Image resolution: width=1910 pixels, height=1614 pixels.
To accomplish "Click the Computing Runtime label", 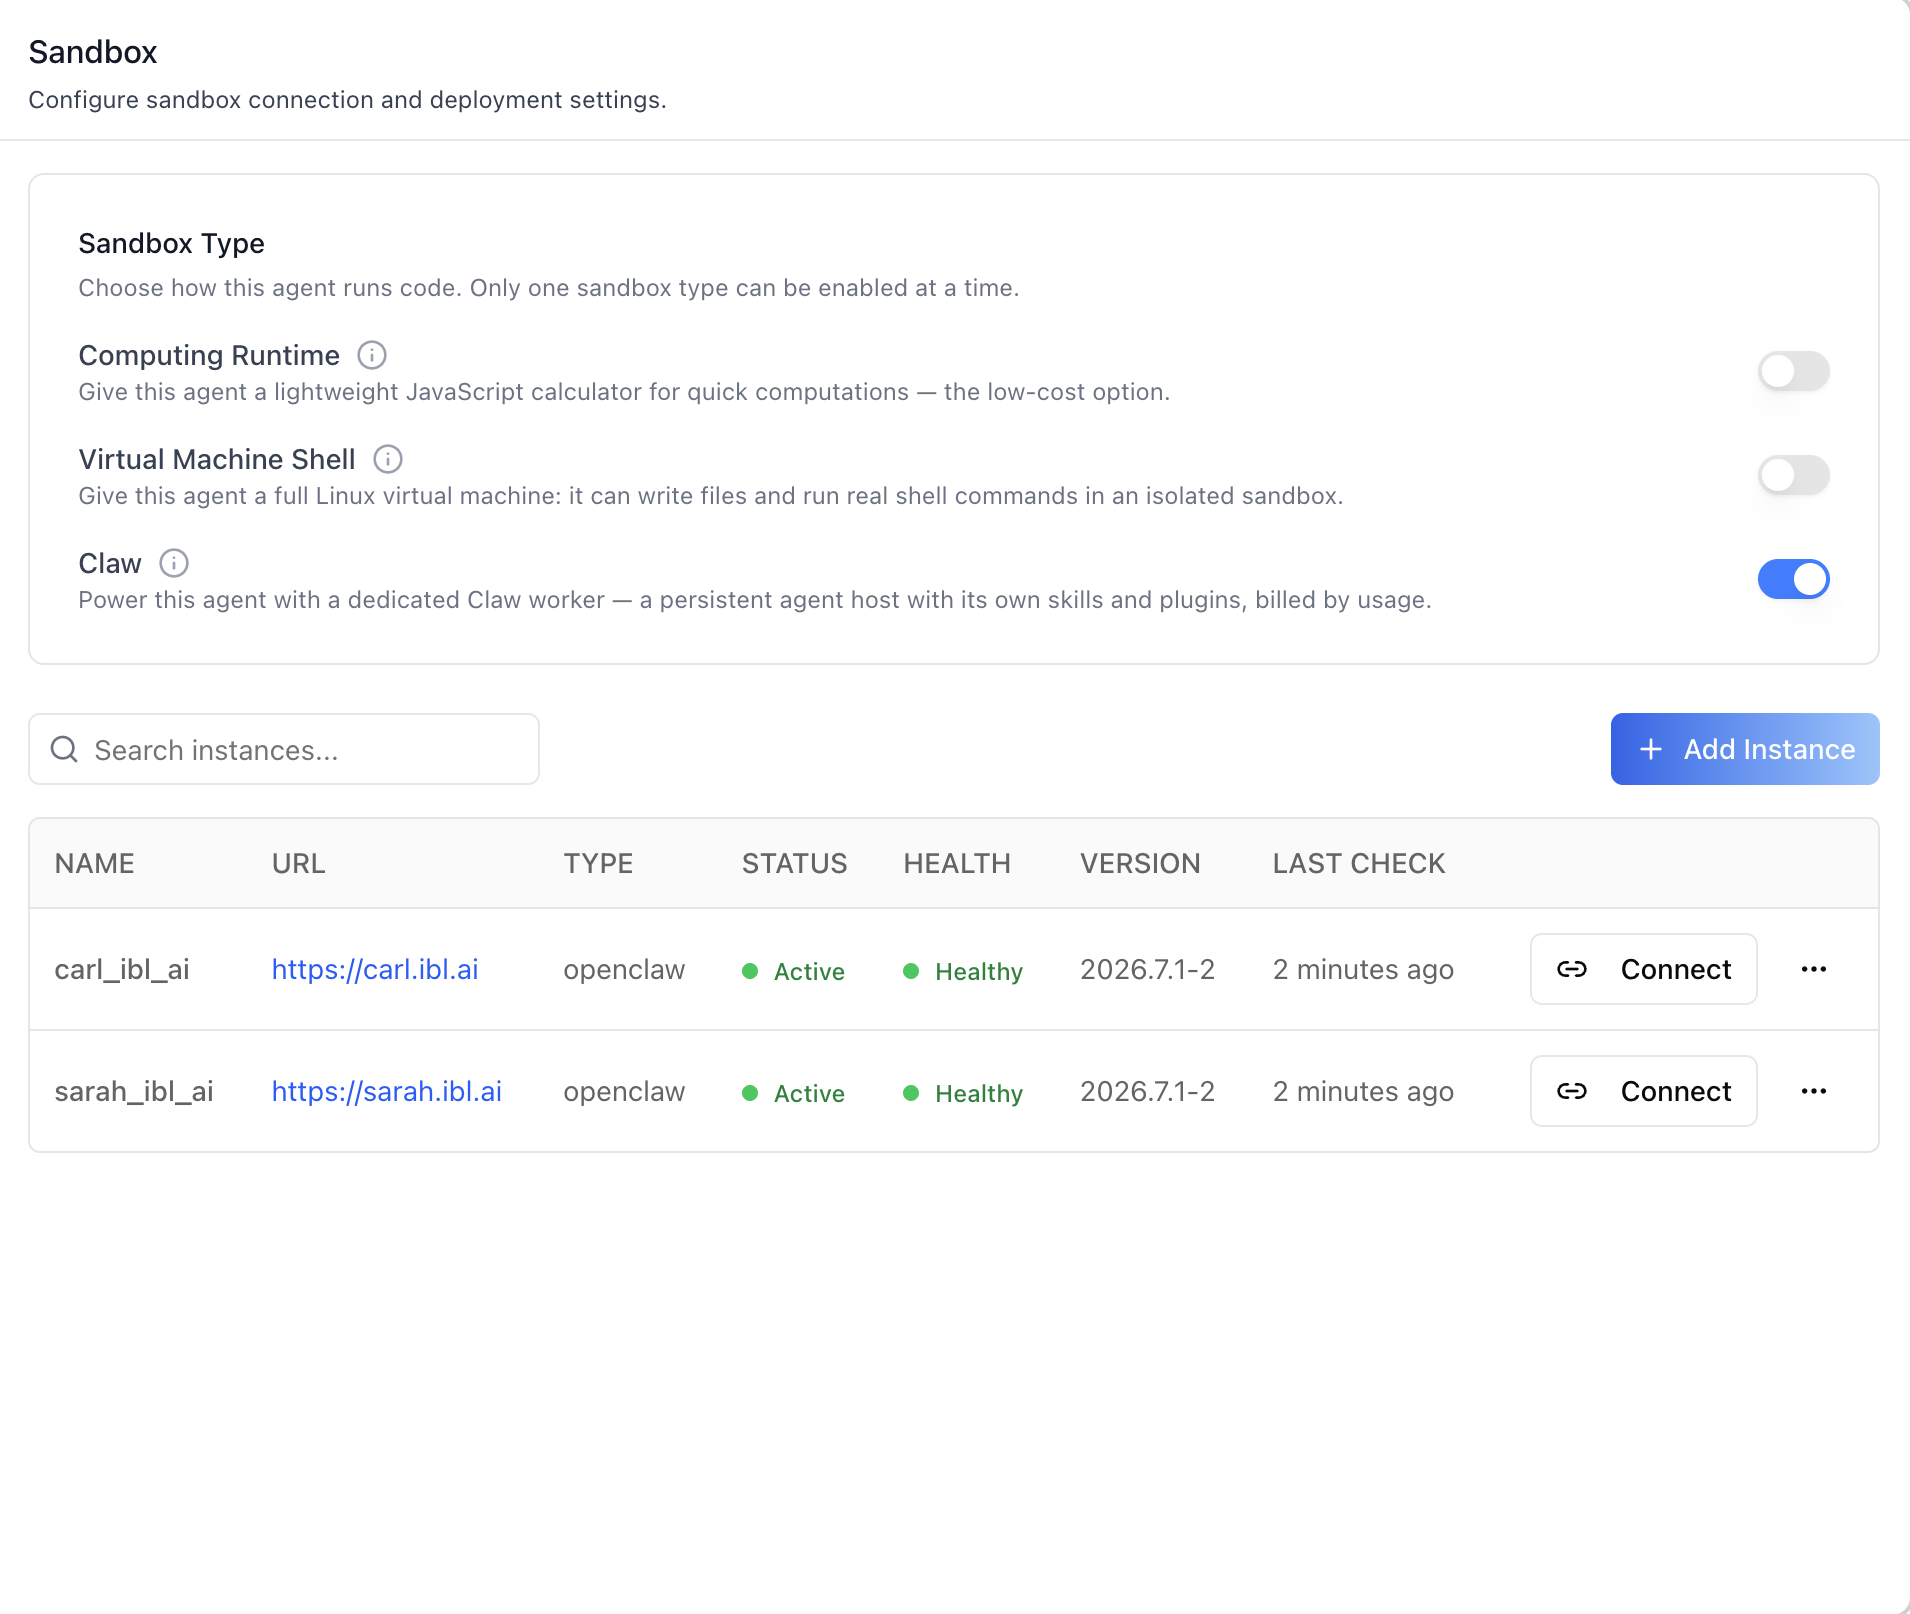I will (209, 355).
